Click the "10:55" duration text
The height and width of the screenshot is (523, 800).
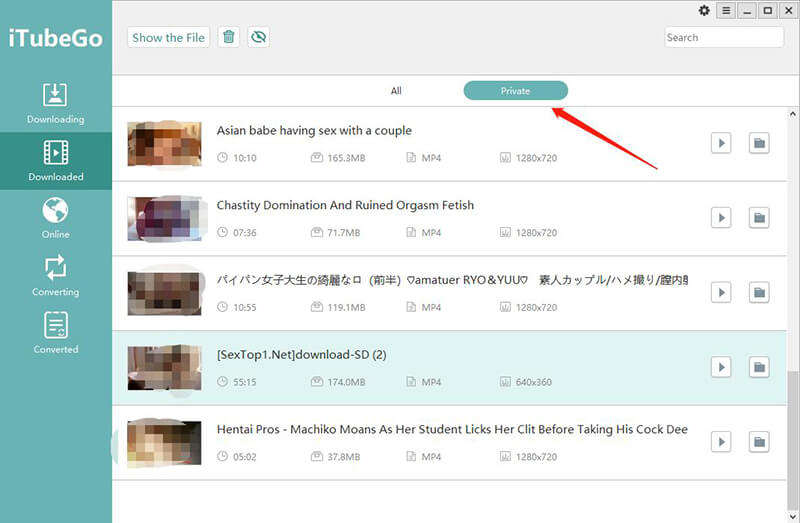(x=245, y=308)
